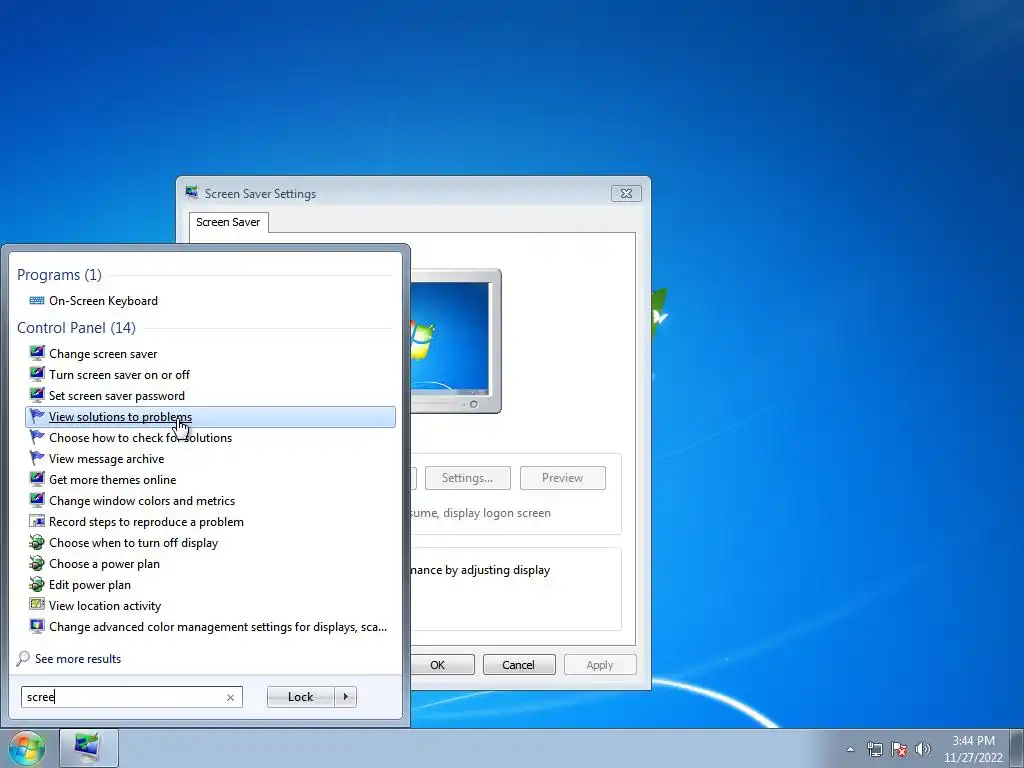Viewport: 1024px width, 768px height.
Task: Click Screen Saver Settings taskbar icon
Action: tap(89, 748)
